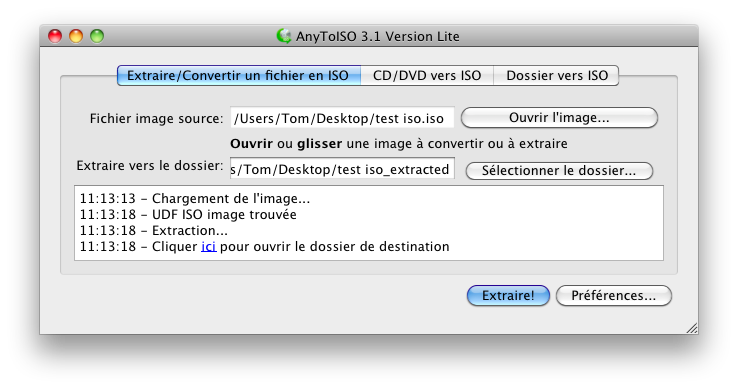This screenshot has height=389, width=738.
Task: Start extraction with the Extraire! button
Action: 508,295
